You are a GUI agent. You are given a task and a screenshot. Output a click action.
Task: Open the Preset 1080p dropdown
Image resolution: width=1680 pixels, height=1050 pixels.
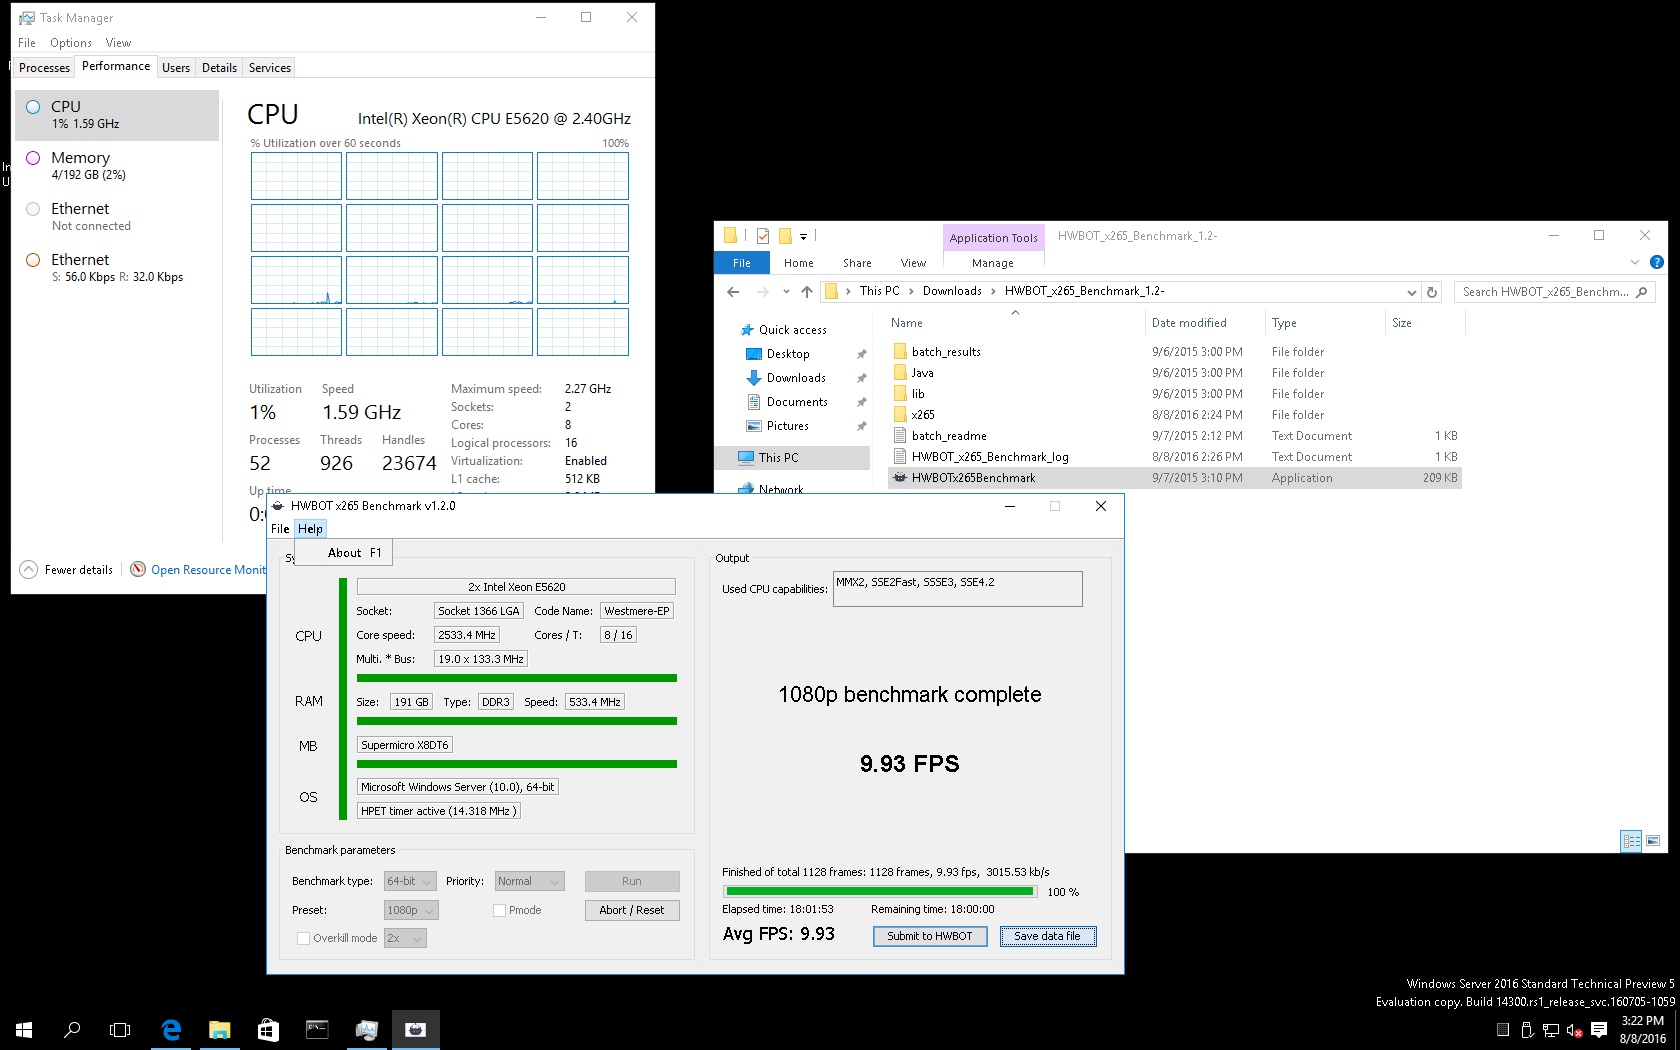click(x=411, y=910)
